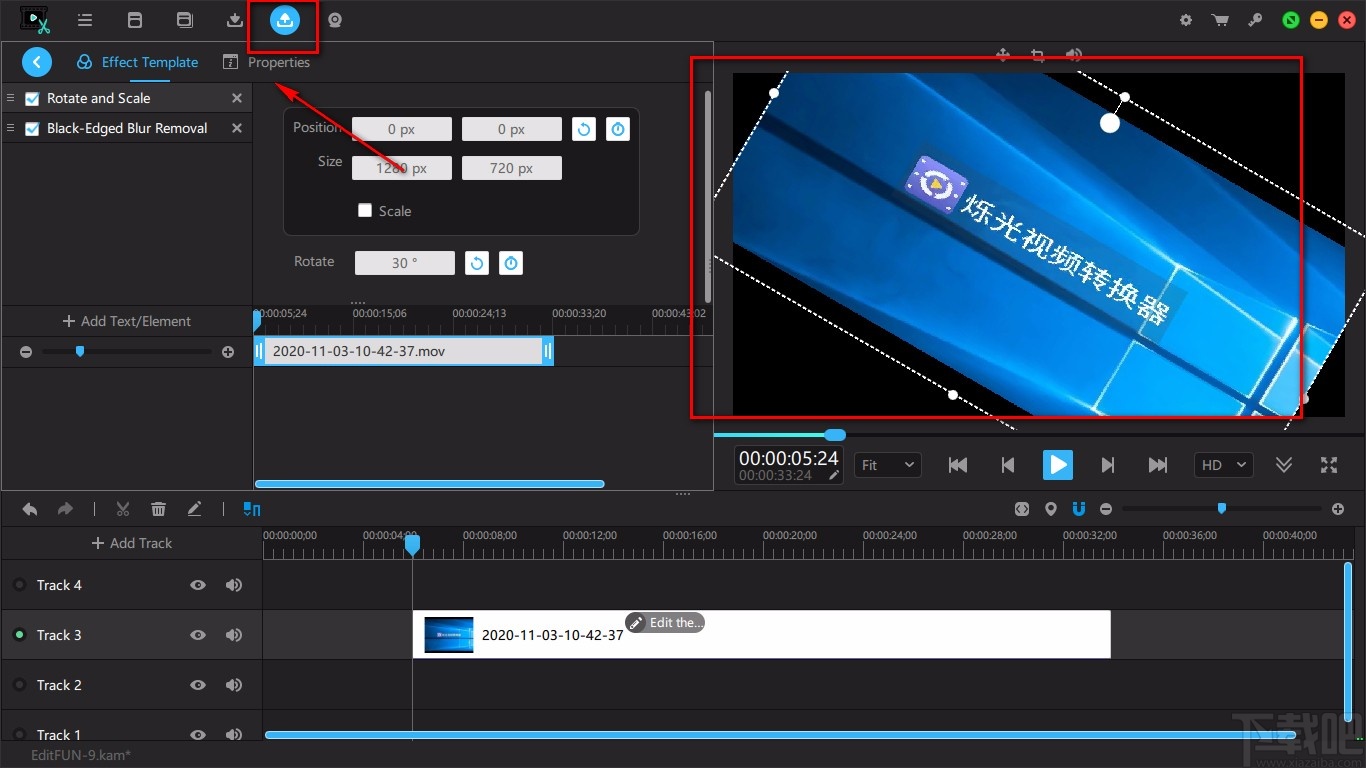Click the blue back arrow button

pos(36,62)
